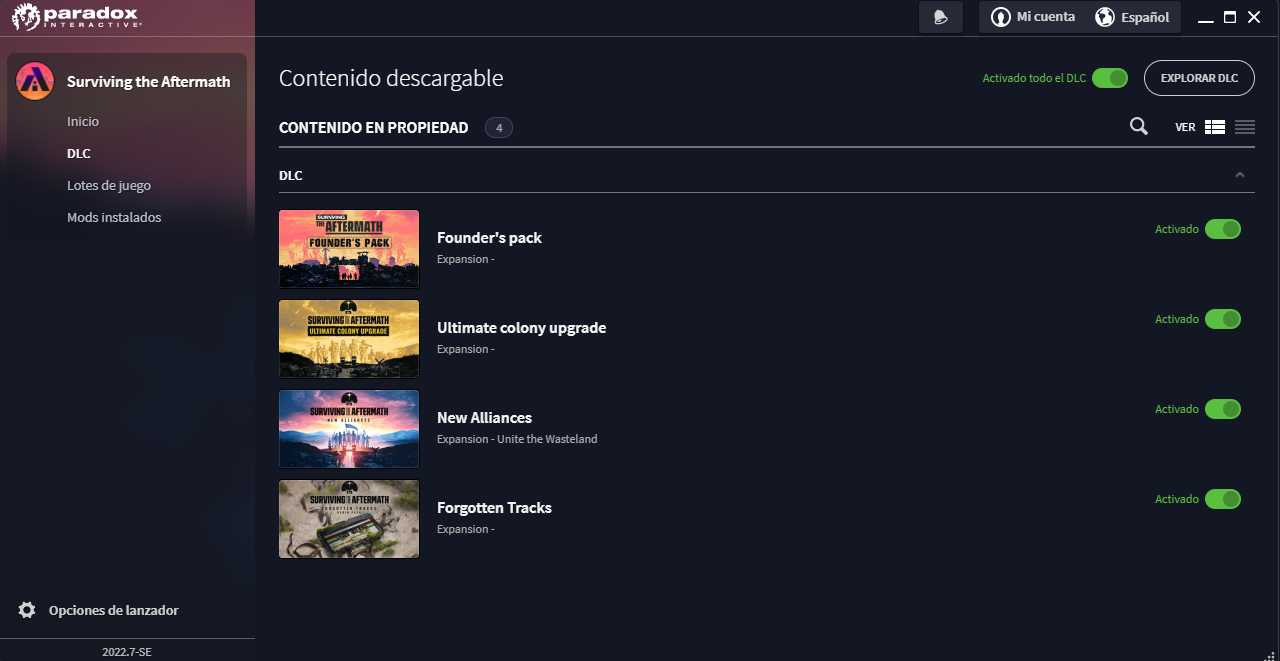Screen dimensions: 1280x661
Task: Open the notifications bell icon
Action: click(940, 16)
